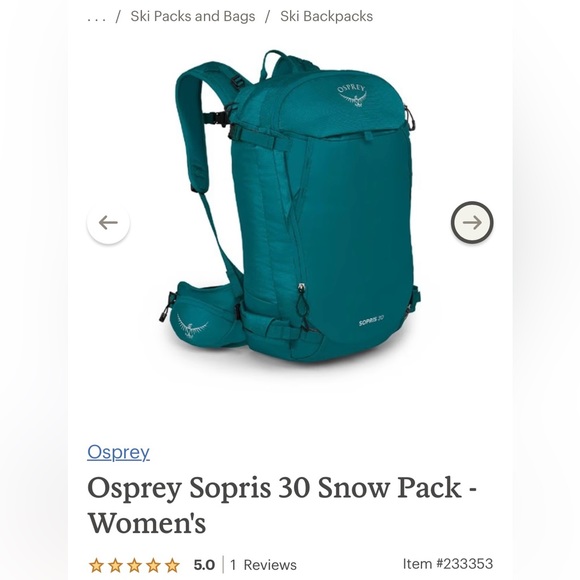Click the fifth rating star
This screenshot has width=580, height=580.
coord(172,565)
